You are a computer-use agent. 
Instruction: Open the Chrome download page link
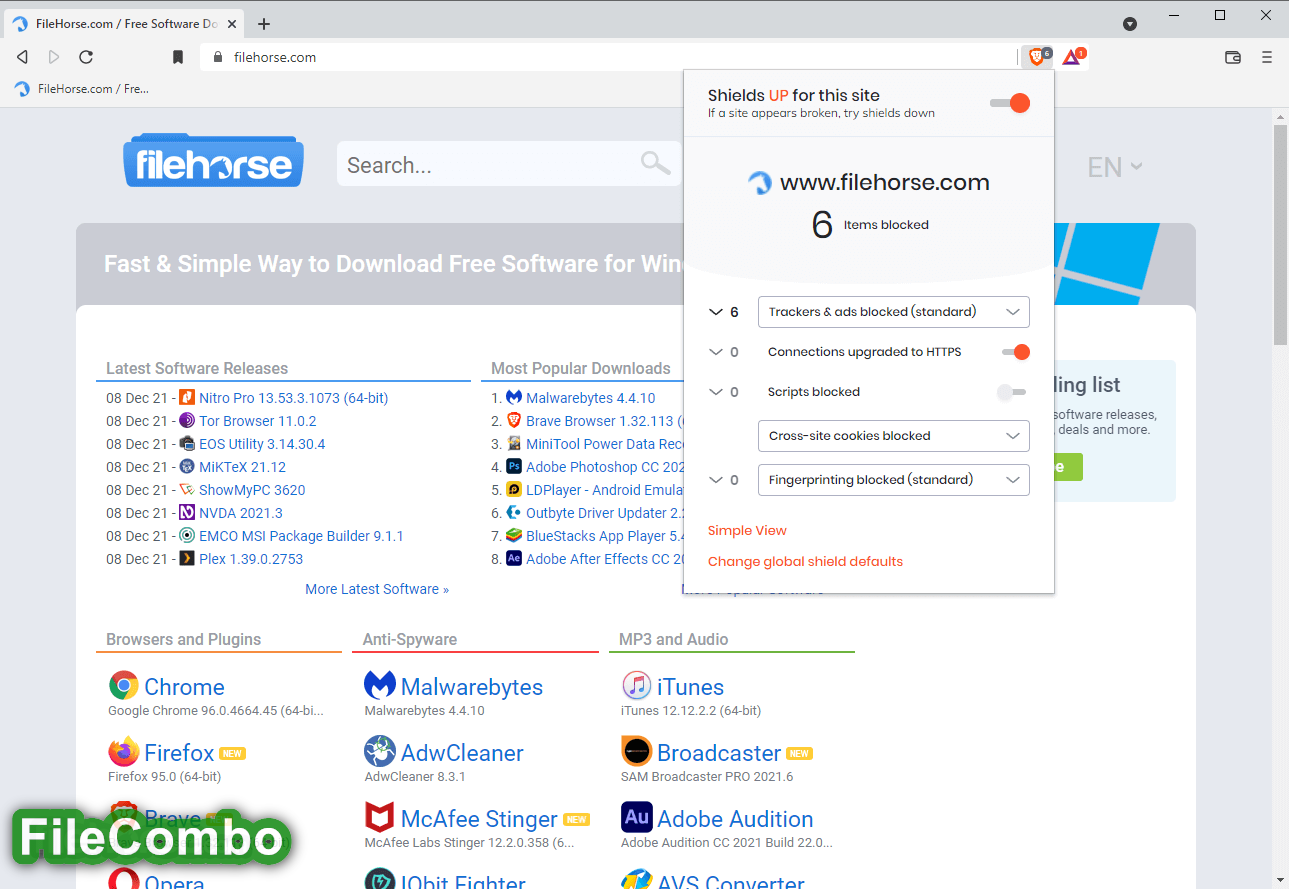point(184,687)
